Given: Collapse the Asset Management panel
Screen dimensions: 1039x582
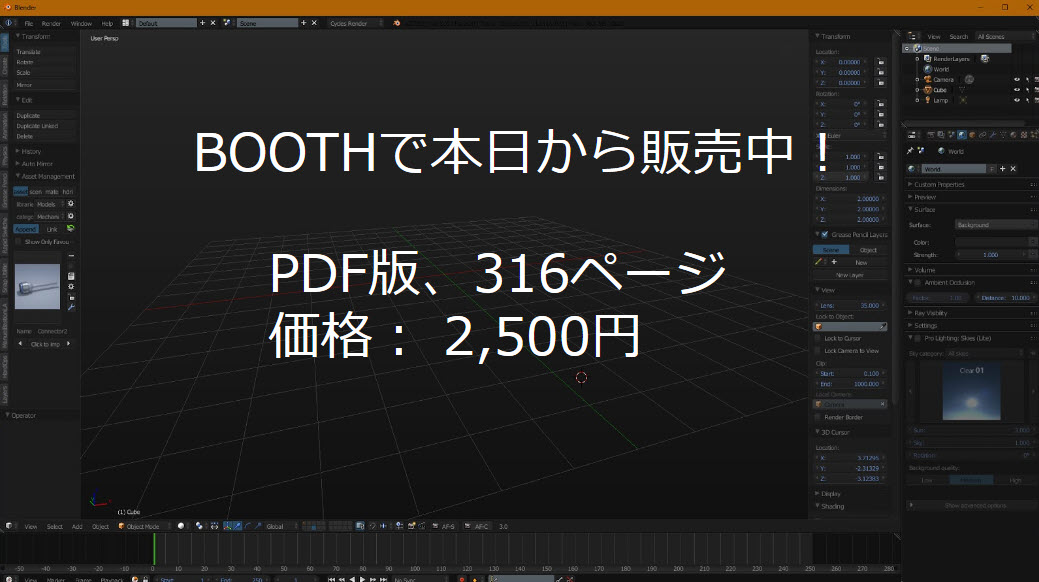Looking at the screenshot, I should (x=47, y=176).
